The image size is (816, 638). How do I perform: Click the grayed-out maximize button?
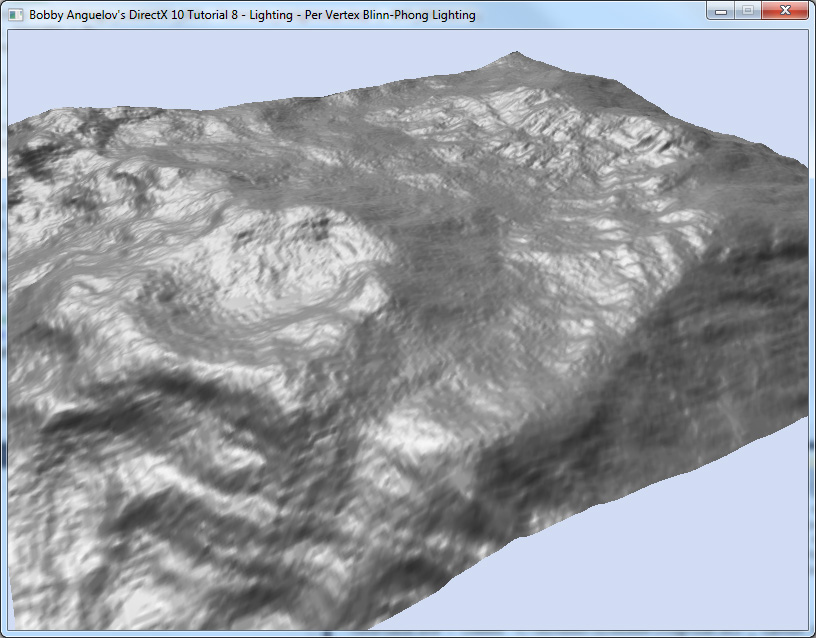pyautogui.click(x=747, y=11)
